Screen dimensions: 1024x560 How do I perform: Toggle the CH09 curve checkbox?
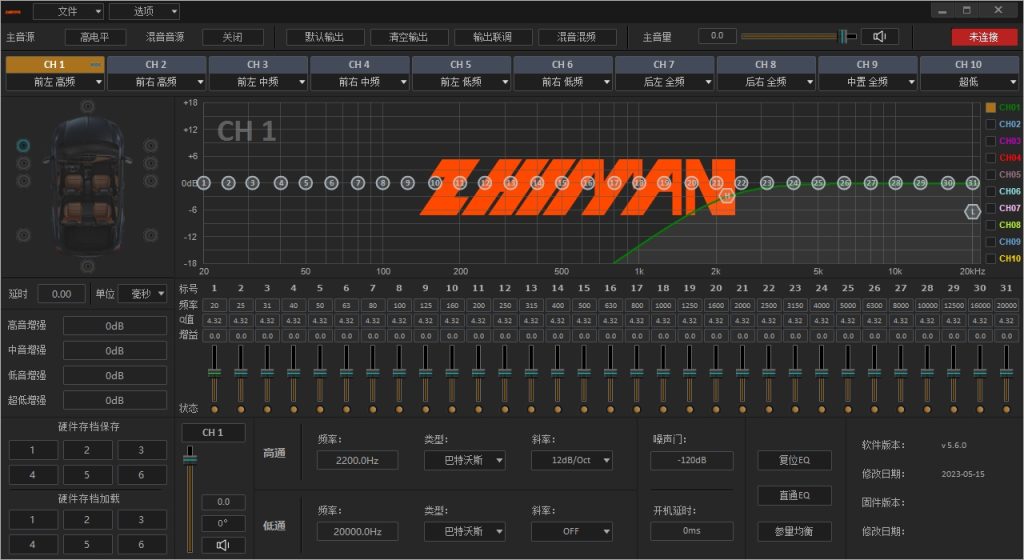tap(991, 242)
